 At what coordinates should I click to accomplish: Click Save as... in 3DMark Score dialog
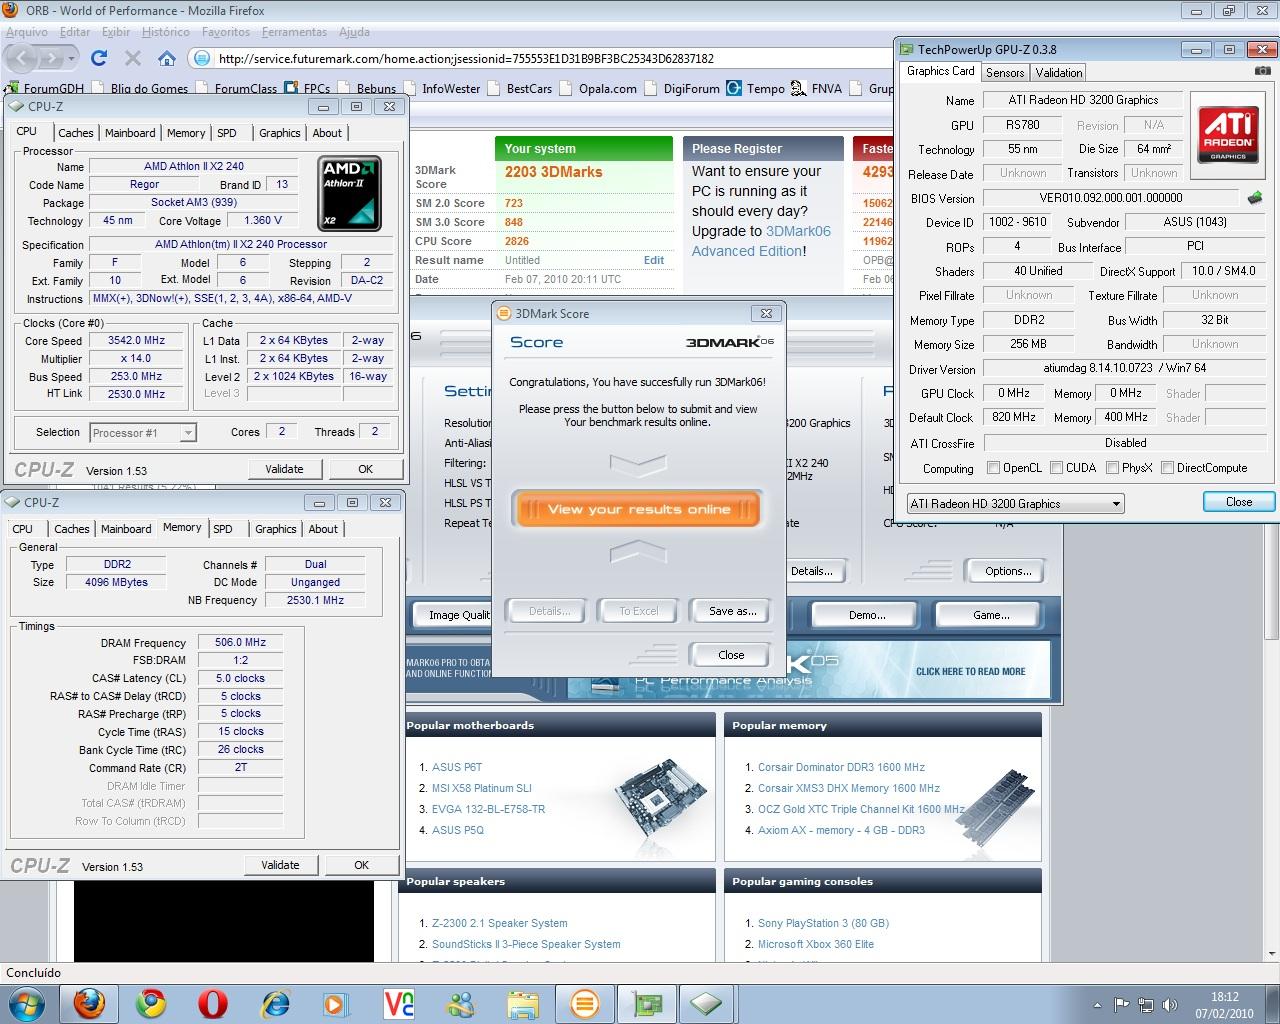[732, 611]
